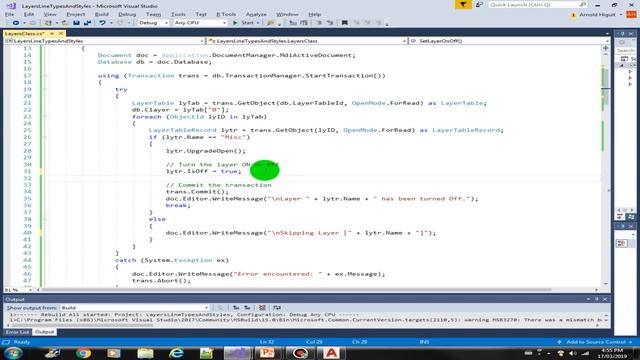Image resolution: width=640 pixels, height=360 pixels.
Task: Click the Save icon in toolbar
Action: (x=76, y=23)
